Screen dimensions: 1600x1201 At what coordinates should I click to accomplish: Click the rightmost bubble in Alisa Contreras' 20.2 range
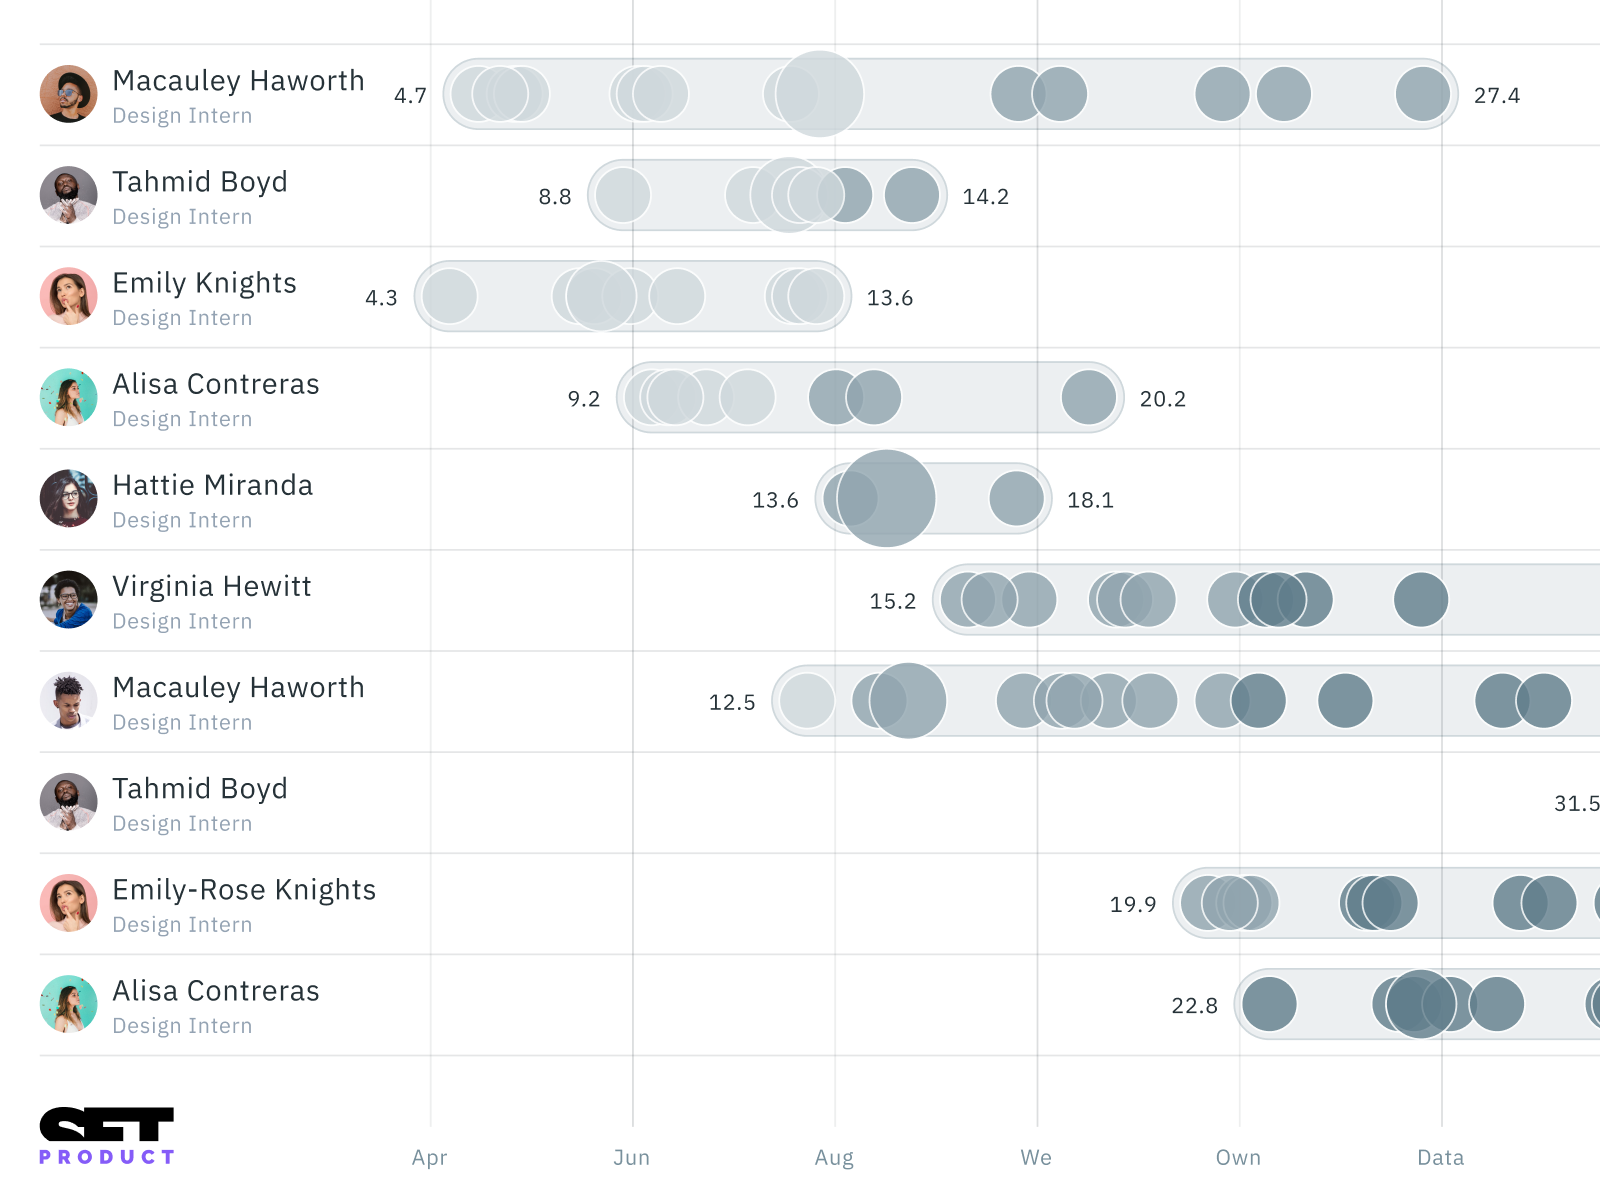pyautogui.click(x=1089, y=397)
